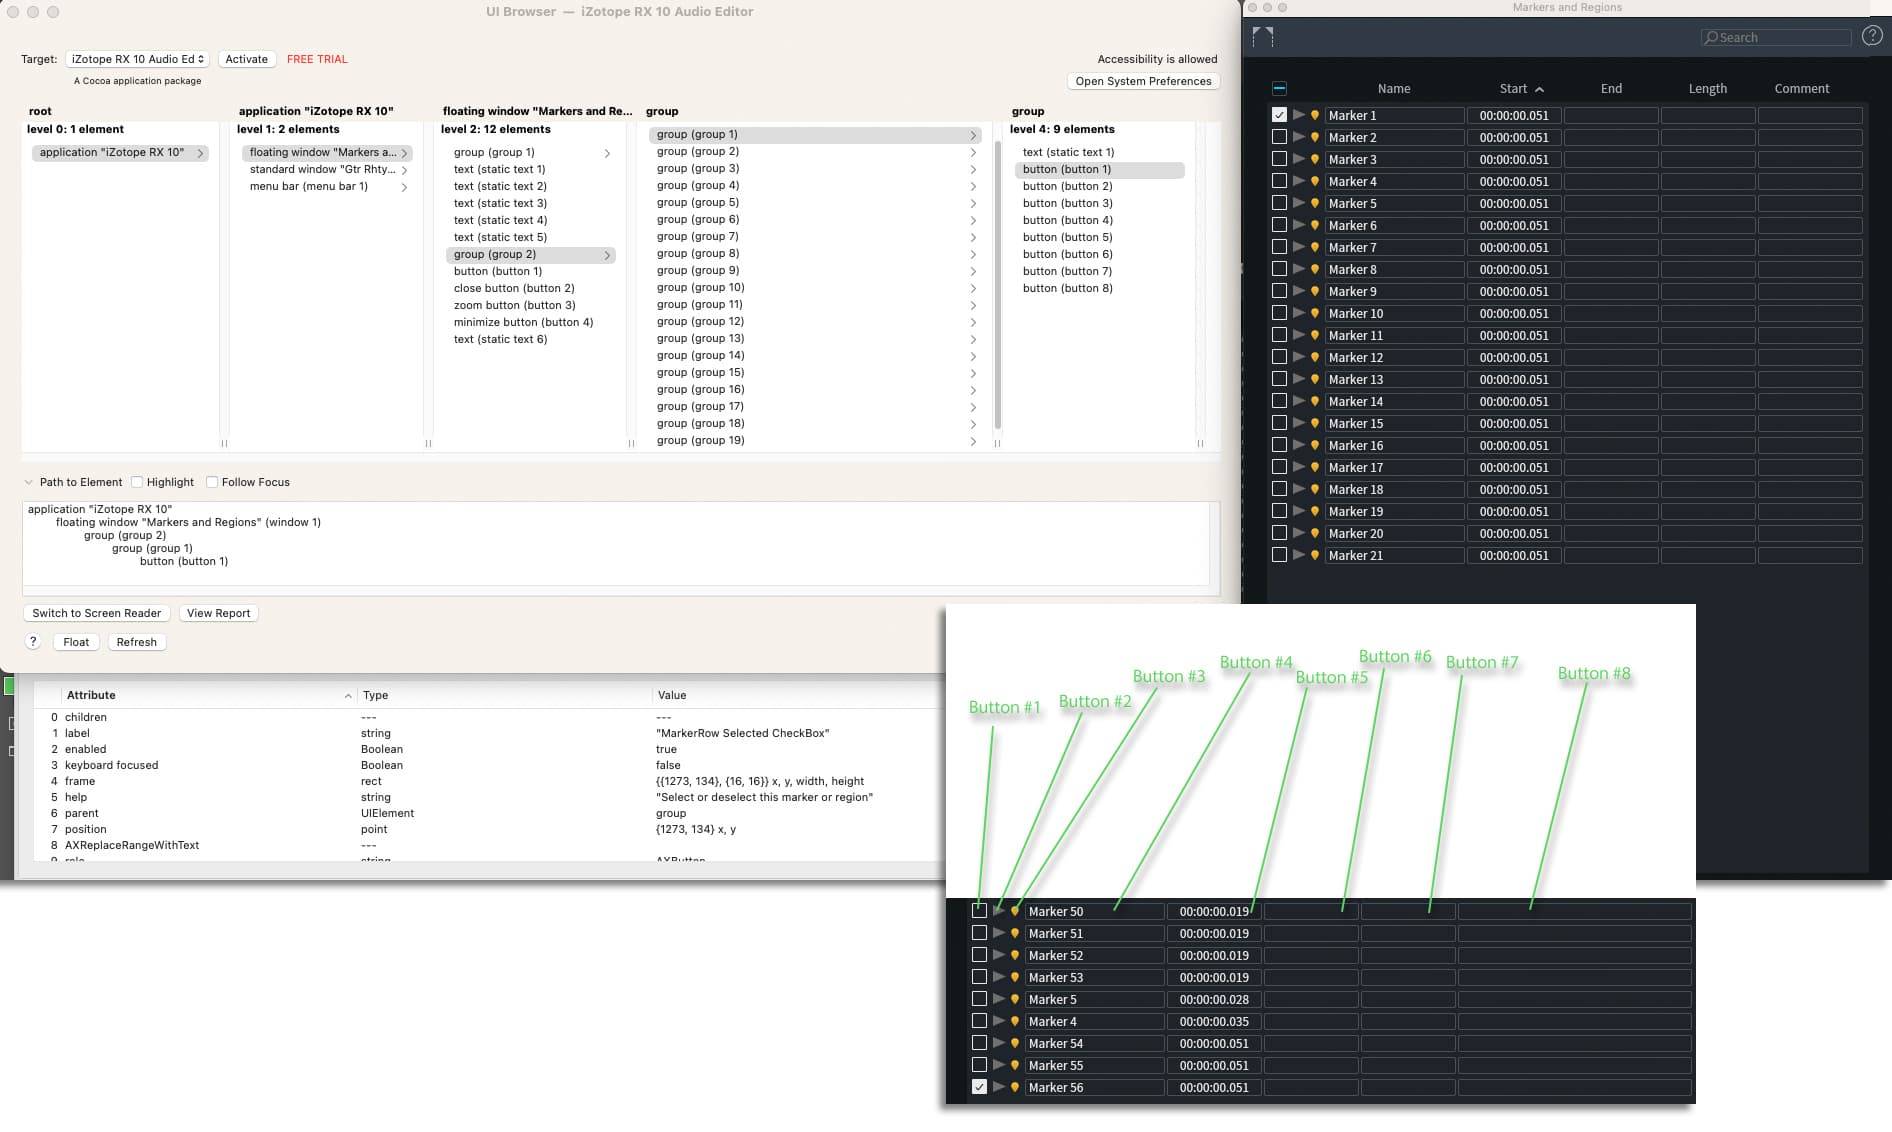Check the Marker 8 checkbox
Screen dimensions: 1892x1132
click(1279, 269)
